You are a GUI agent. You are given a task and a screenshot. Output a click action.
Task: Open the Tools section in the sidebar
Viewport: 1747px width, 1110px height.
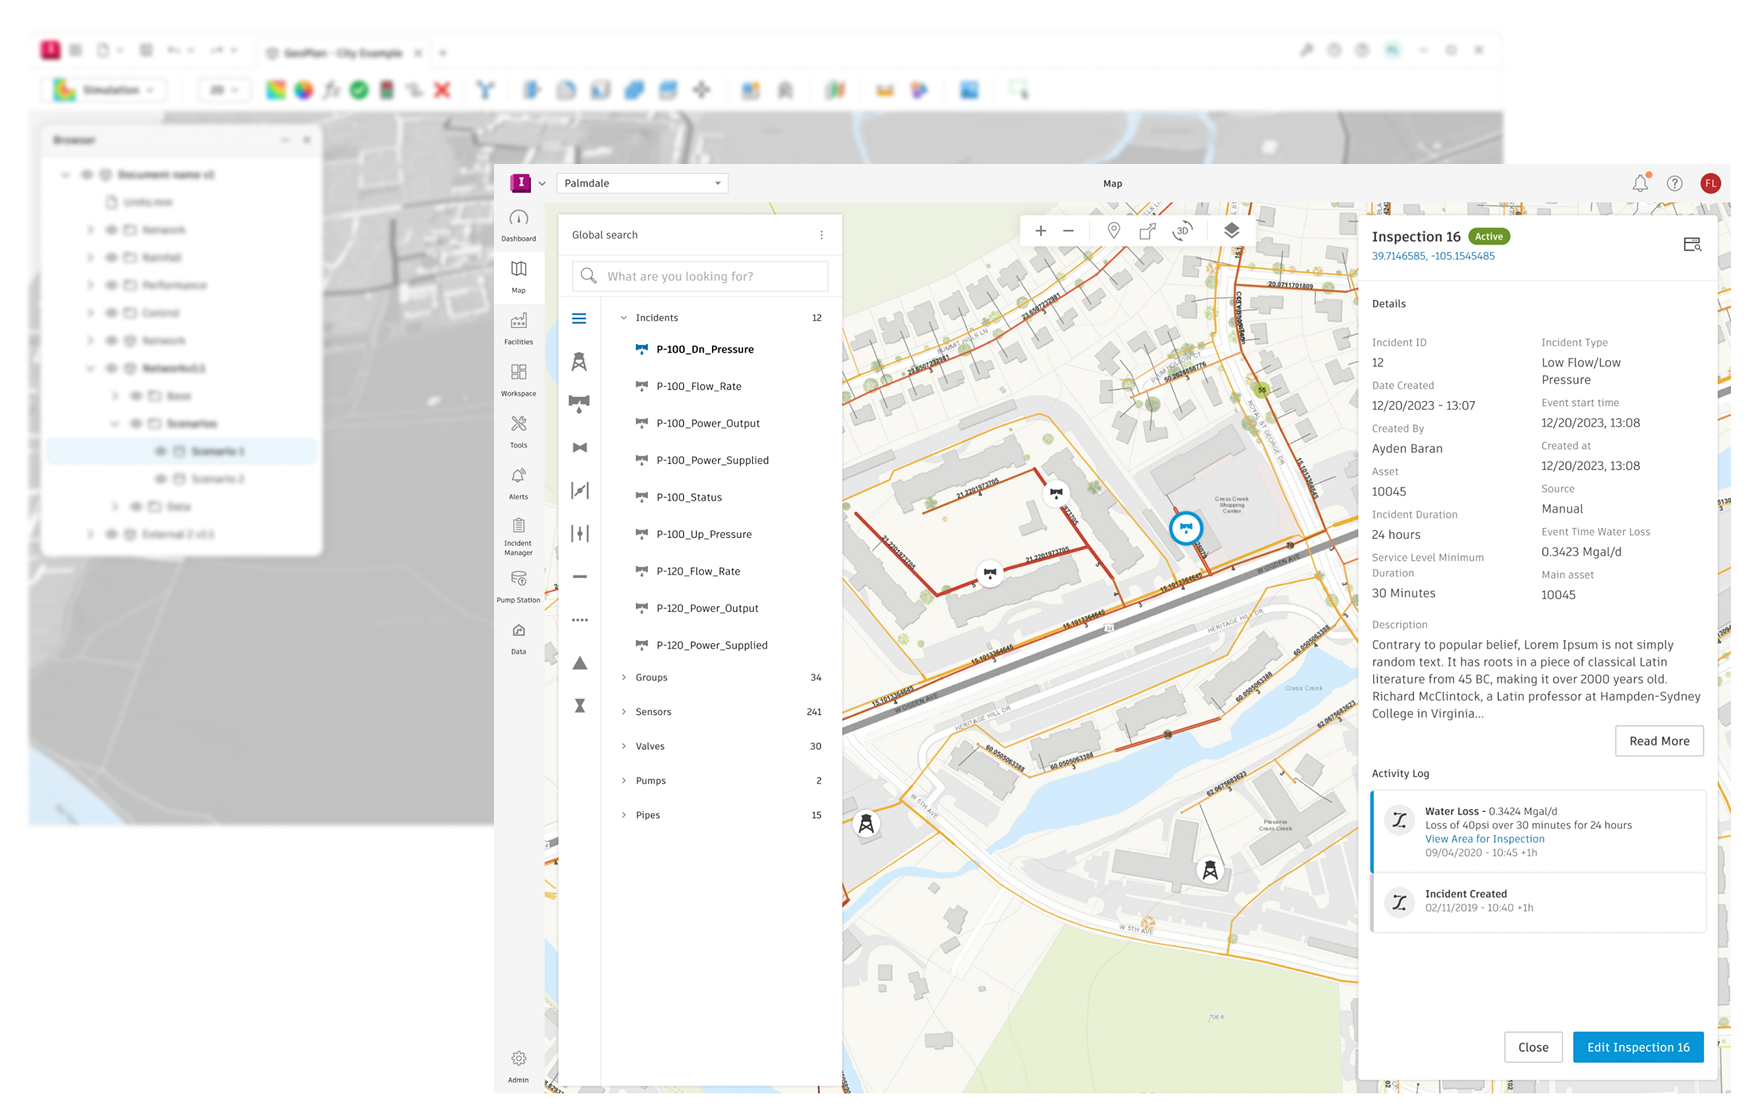pyautogui.click(x=518, y=432)
